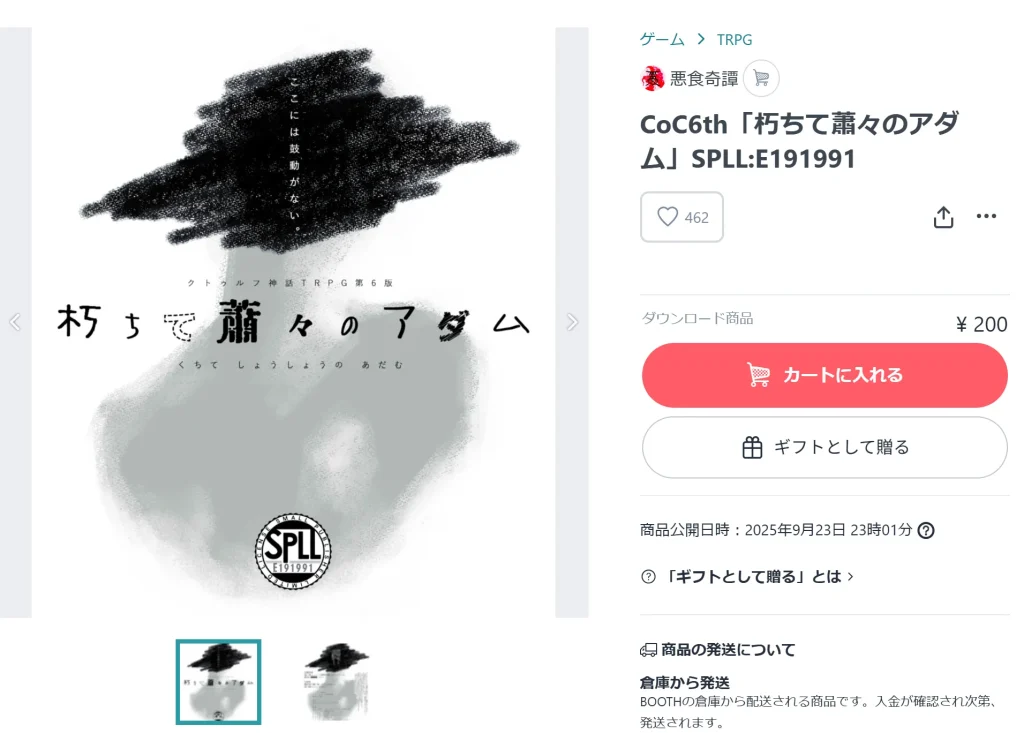Open the share upload icon

[943, 217]
